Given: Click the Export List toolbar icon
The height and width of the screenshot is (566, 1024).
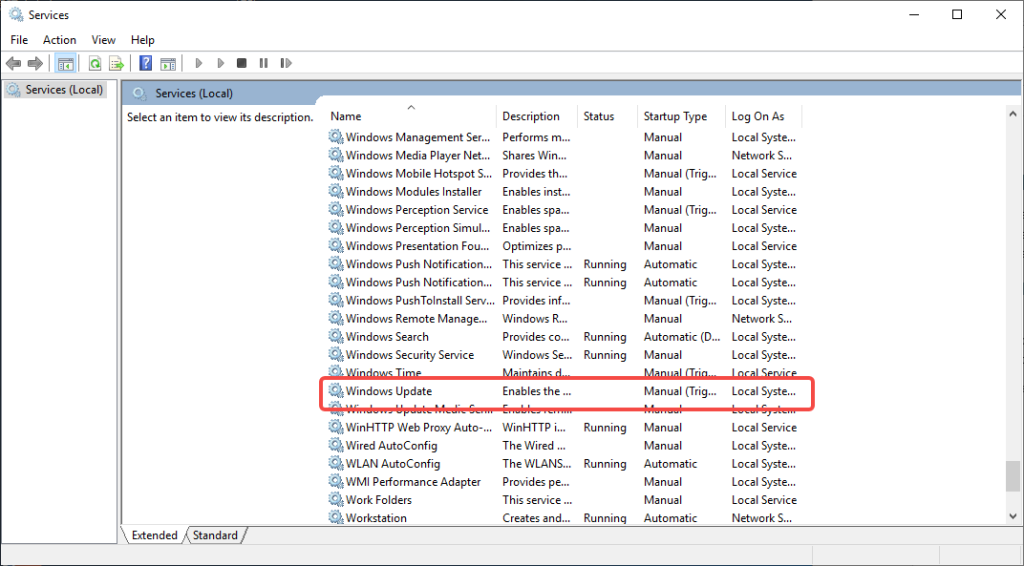Looking at the screenshot, I should (x=116, y=63).
